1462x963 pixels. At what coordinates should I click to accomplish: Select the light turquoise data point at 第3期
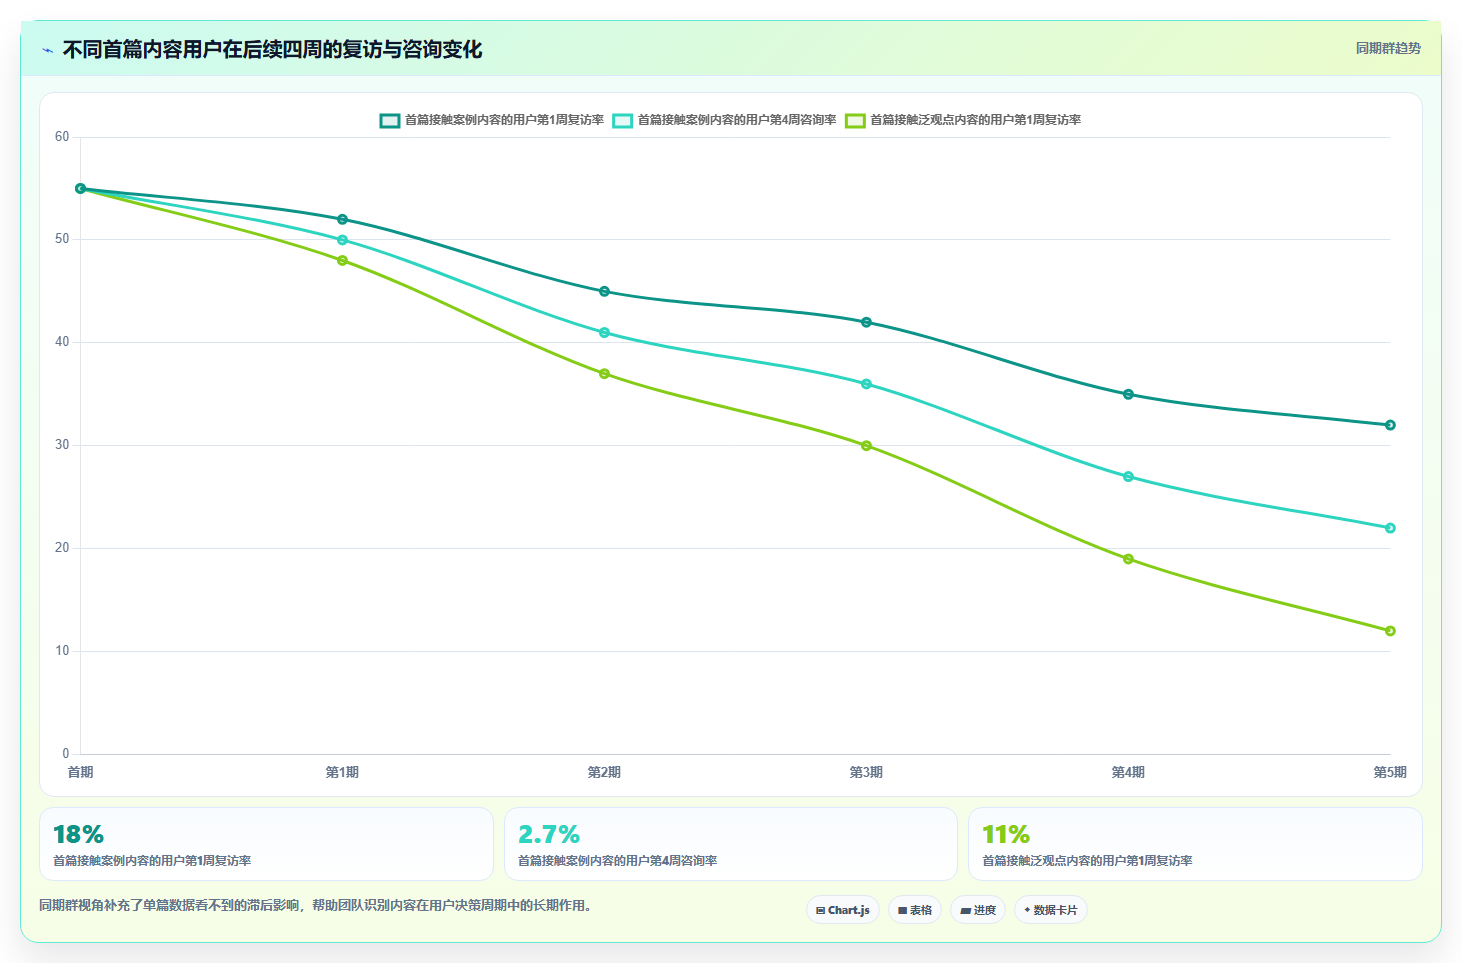pos(866,384)
